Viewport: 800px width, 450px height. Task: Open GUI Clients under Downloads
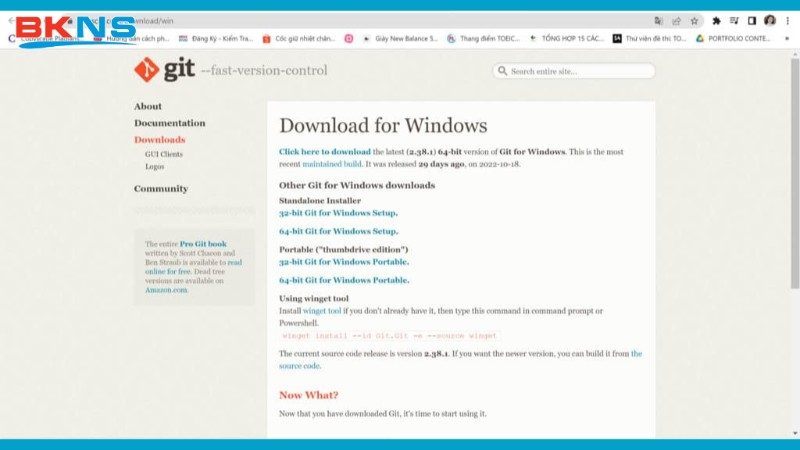click(164, 154)
